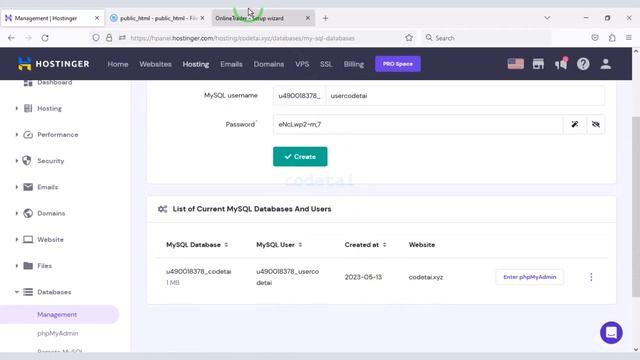Open the user profile icon
Screen dimensions: 640x360
(606, 64)
